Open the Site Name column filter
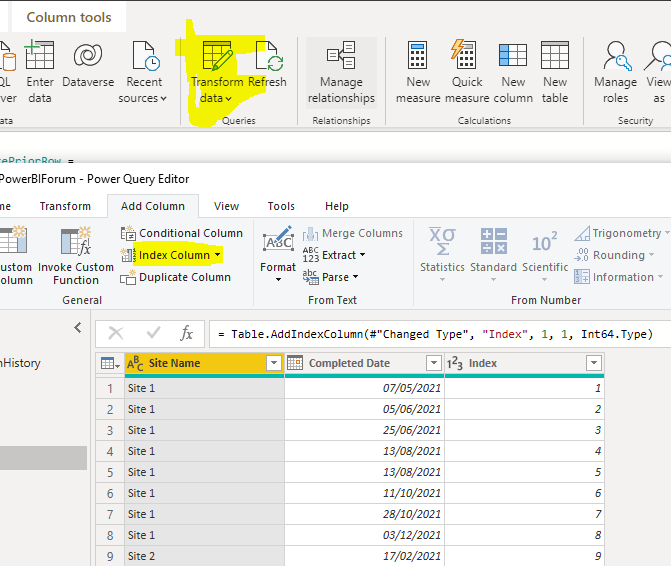Image resolution: width=671 pixels, height=566 pixels. (x=274, y=363)
